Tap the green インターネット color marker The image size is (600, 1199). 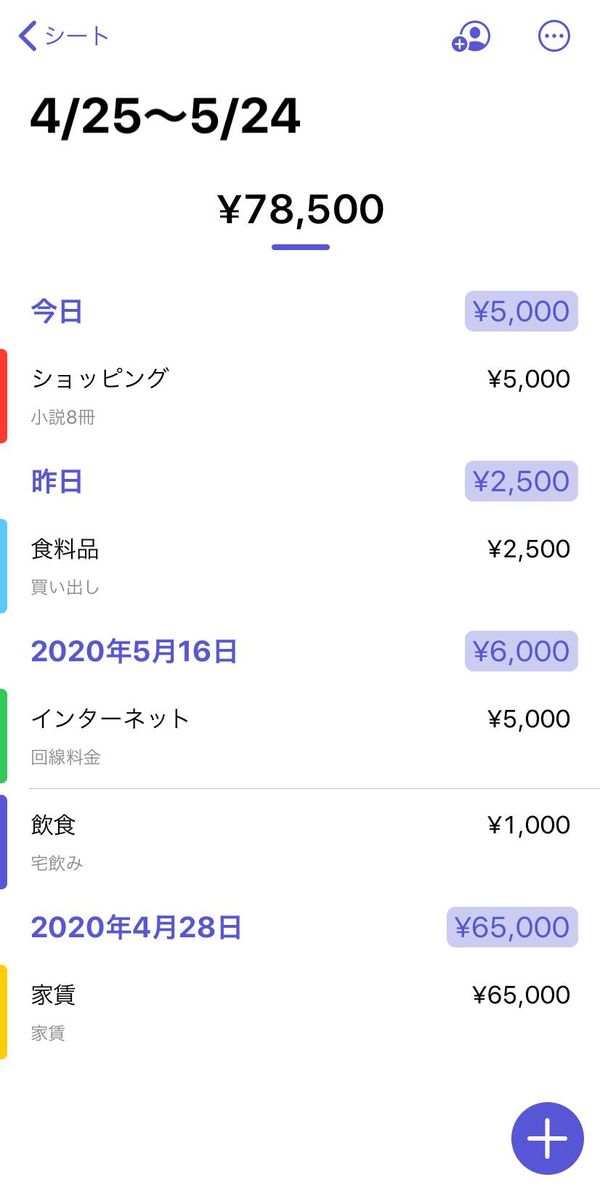pyautogui.click(x=4, y=736)
